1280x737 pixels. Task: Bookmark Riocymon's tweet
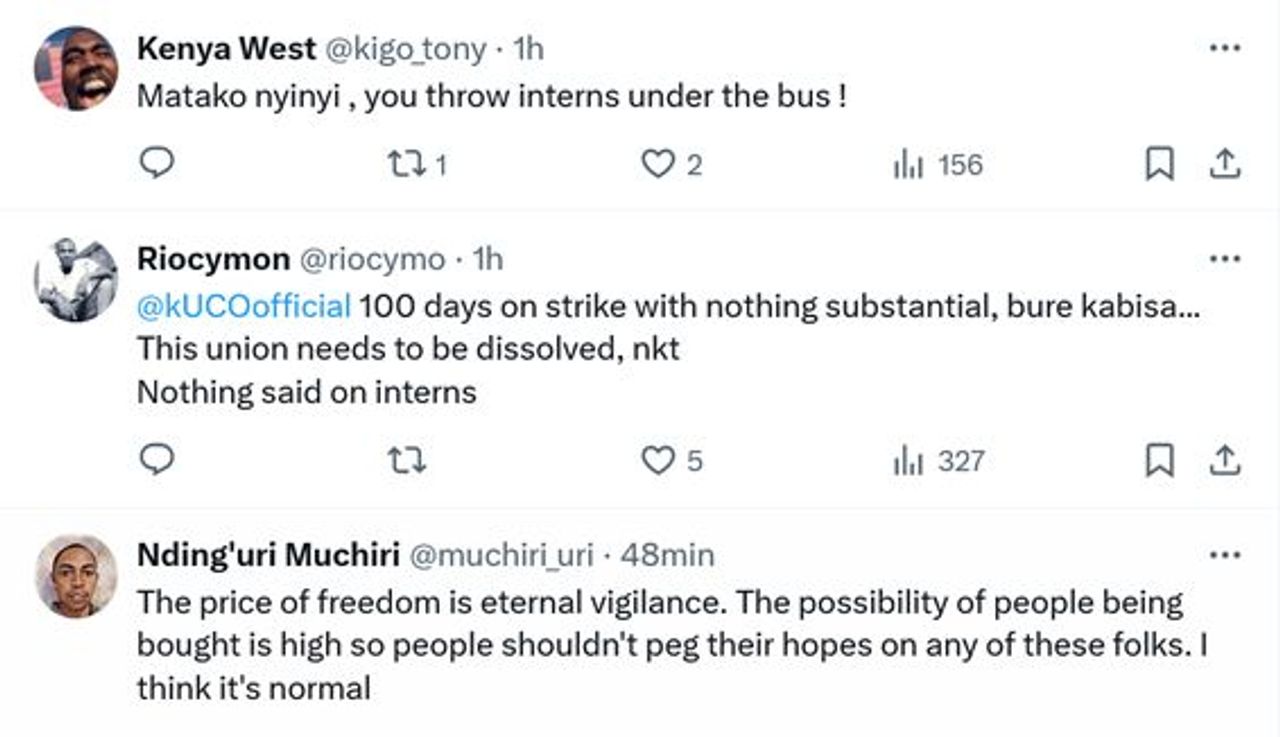point(1158,460)
